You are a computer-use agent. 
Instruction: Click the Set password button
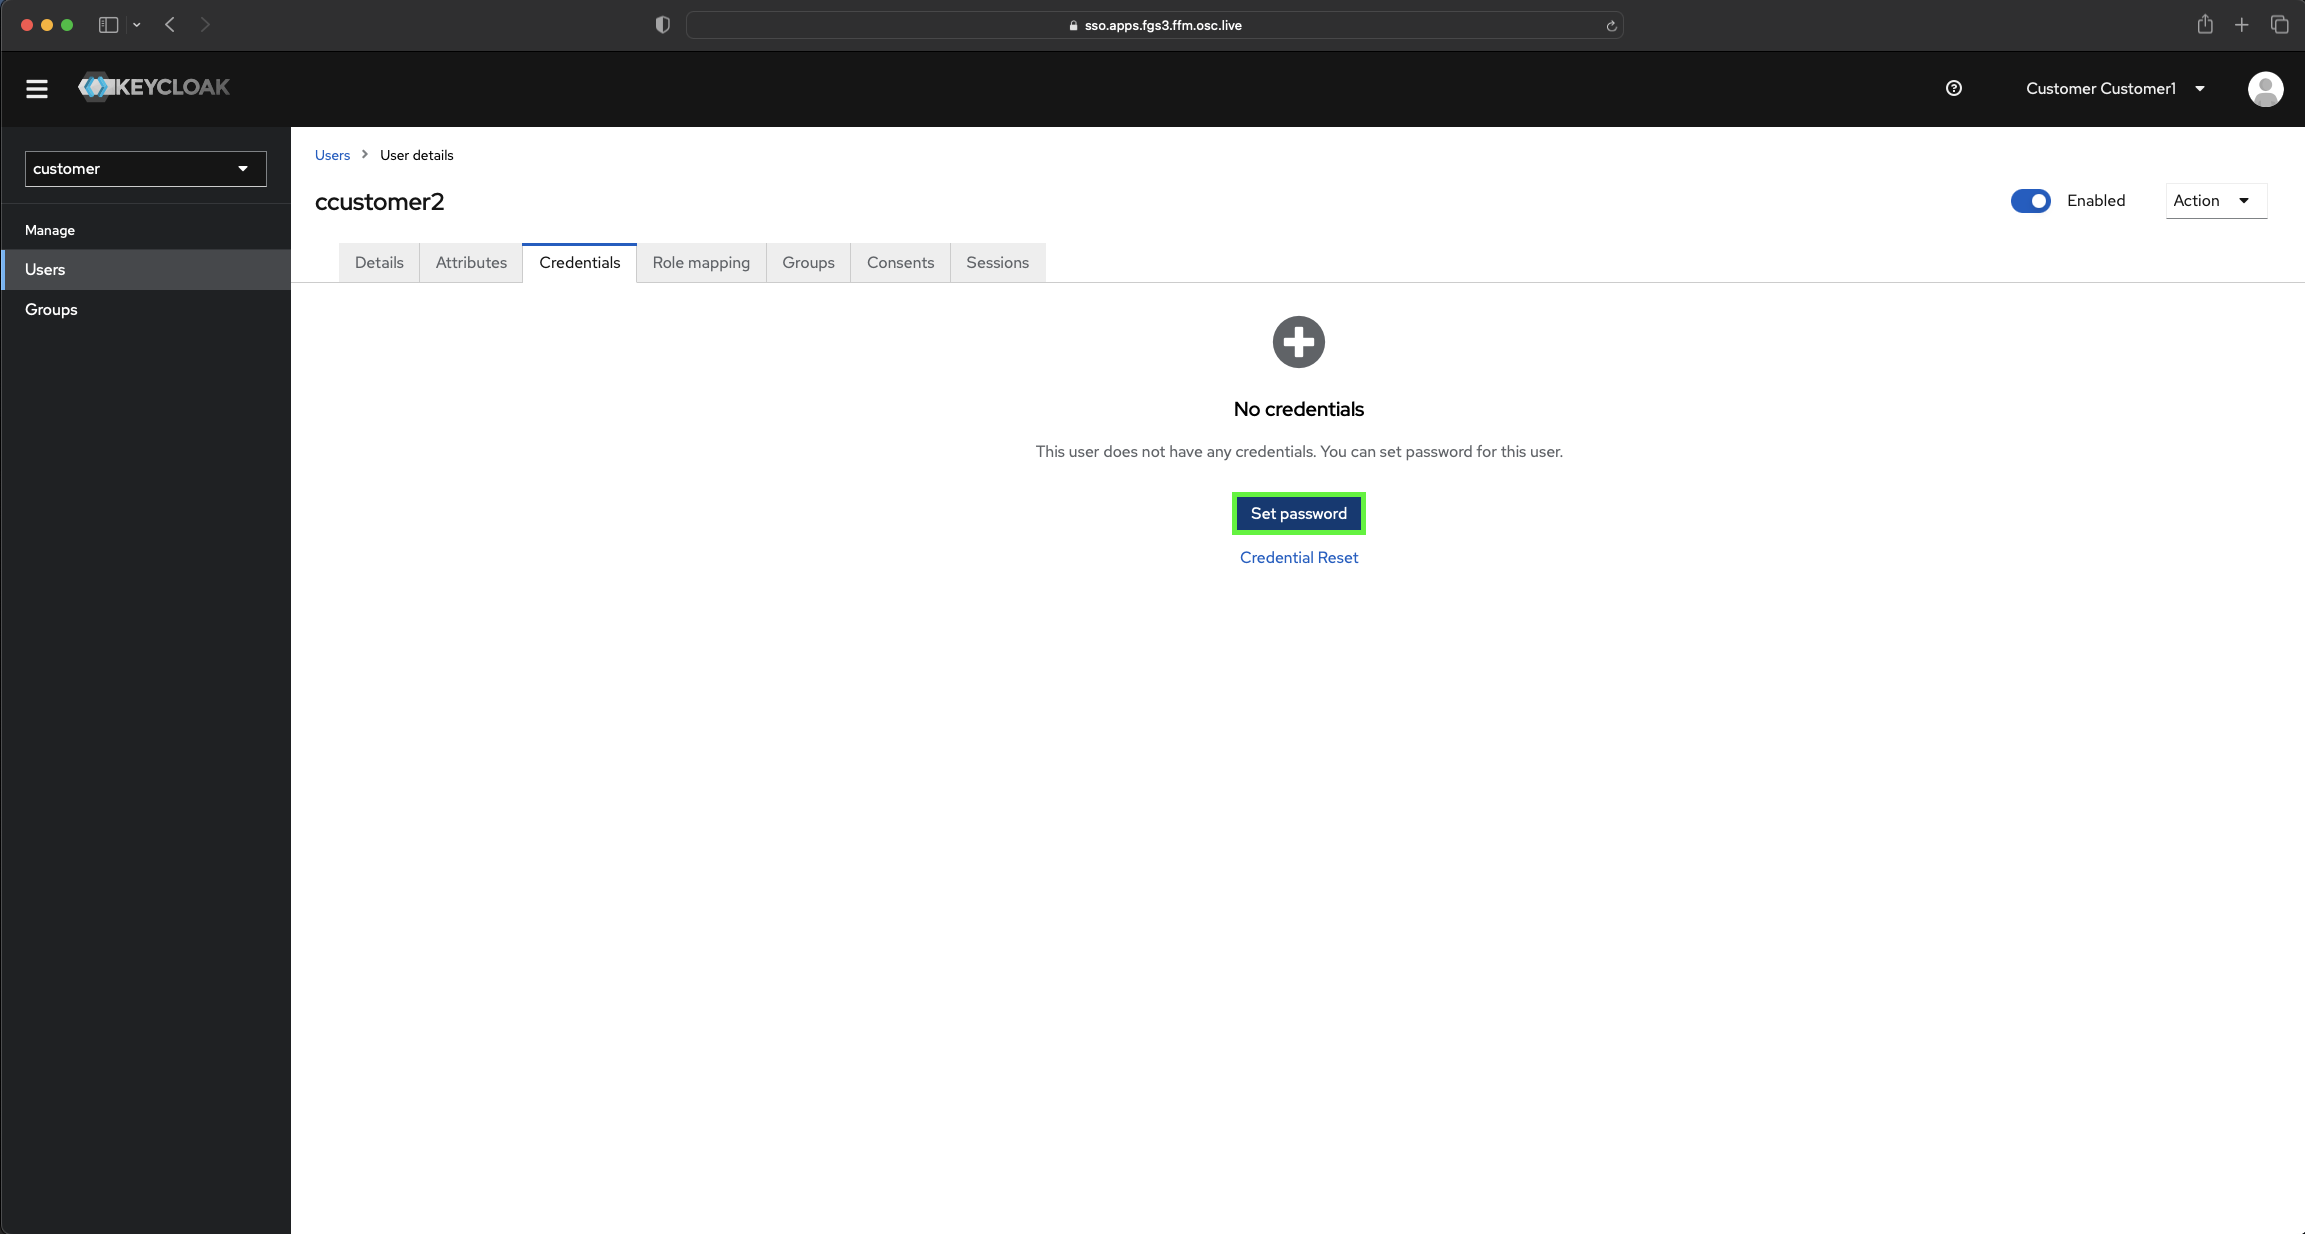pos(1298,513)
